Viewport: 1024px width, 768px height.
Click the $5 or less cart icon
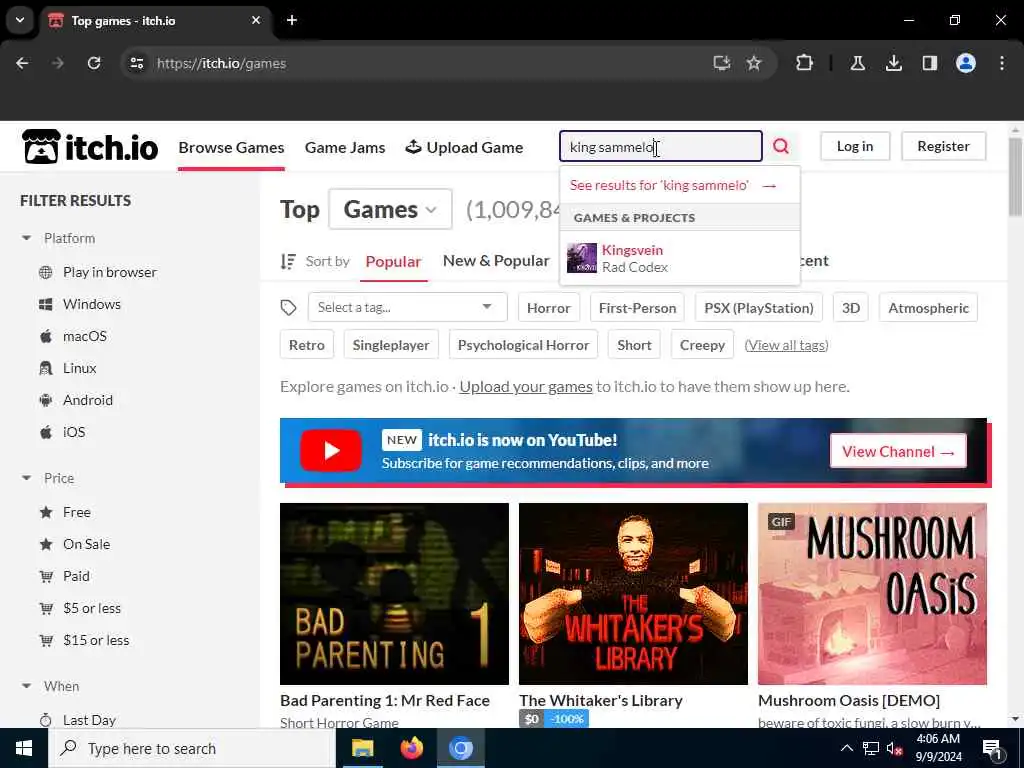[x=46, y=609]
